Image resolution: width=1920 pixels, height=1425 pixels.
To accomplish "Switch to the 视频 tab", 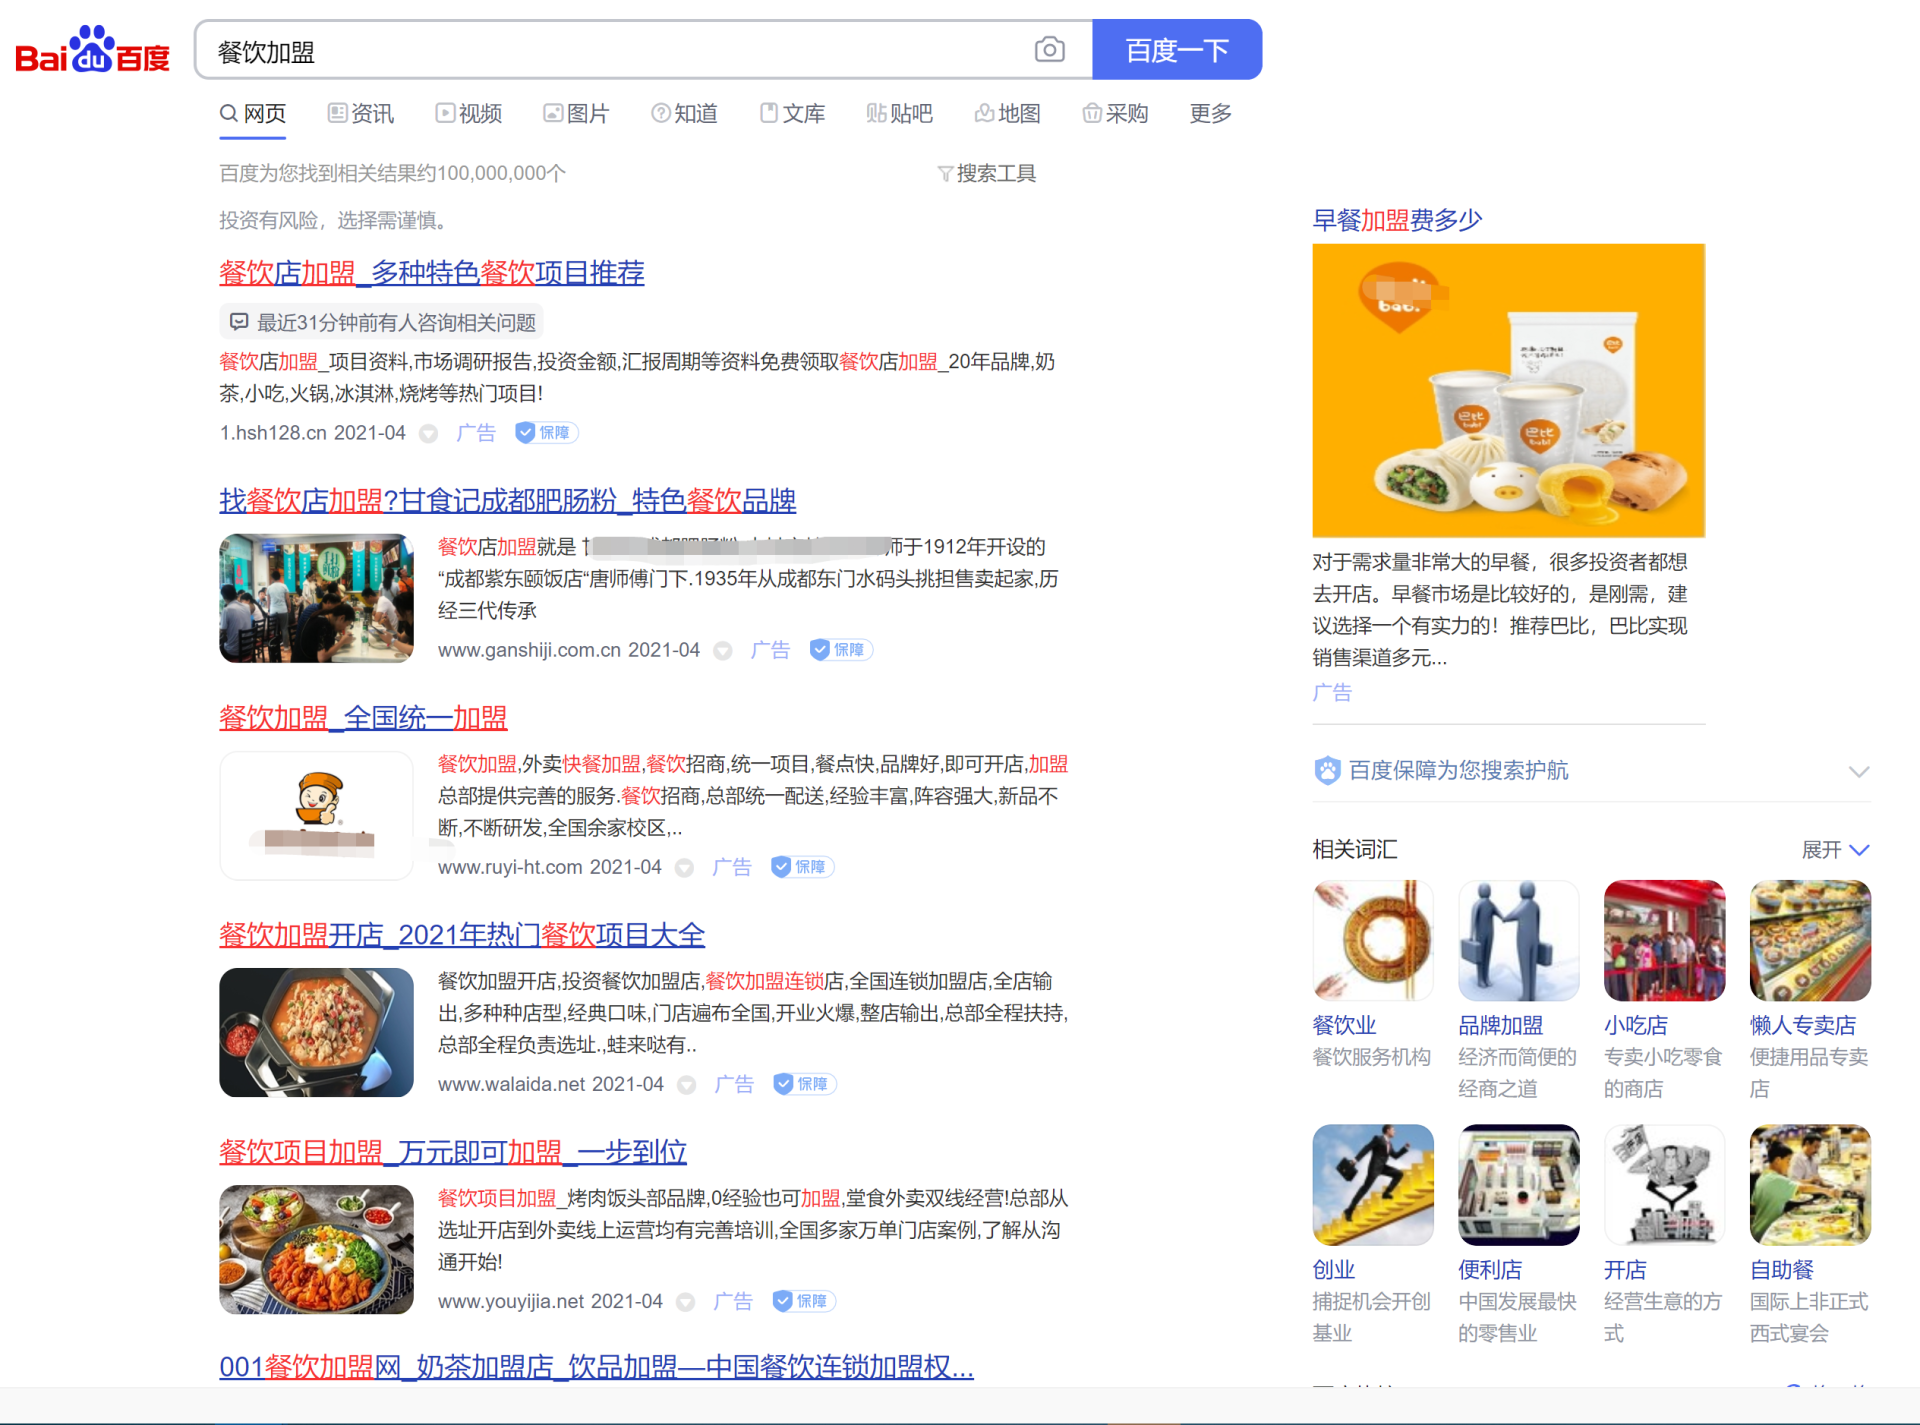I will (x=469, y=114).
